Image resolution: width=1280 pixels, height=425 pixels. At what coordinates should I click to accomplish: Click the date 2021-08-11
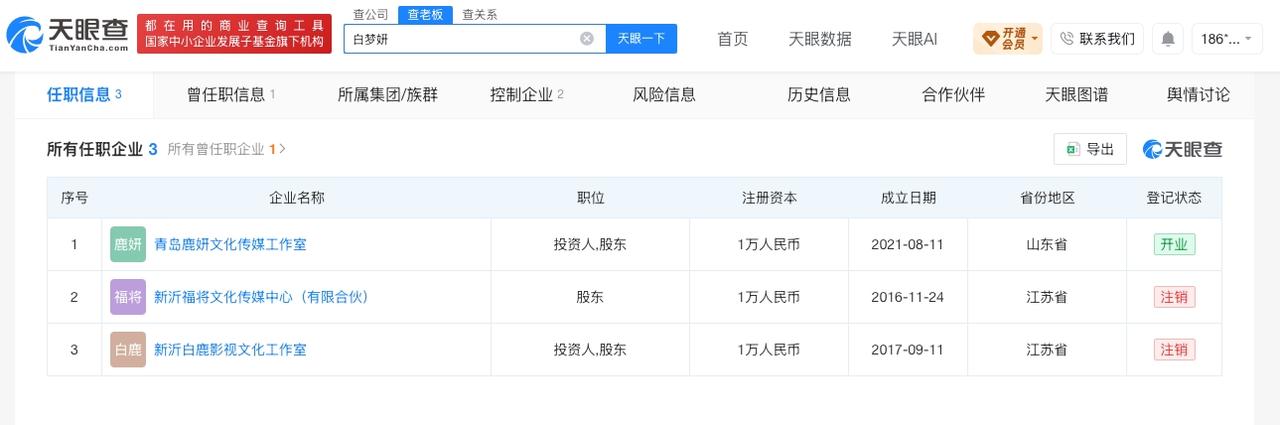(908, 244)
